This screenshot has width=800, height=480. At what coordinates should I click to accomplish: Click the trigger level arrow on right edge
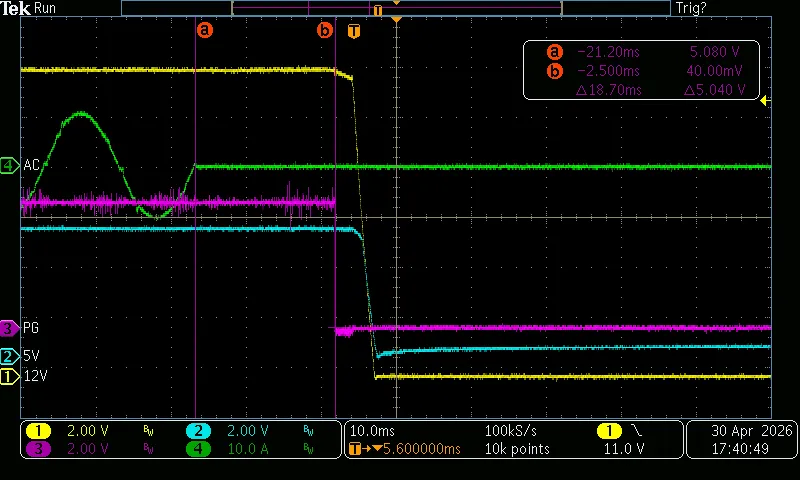tap(765, 101)
